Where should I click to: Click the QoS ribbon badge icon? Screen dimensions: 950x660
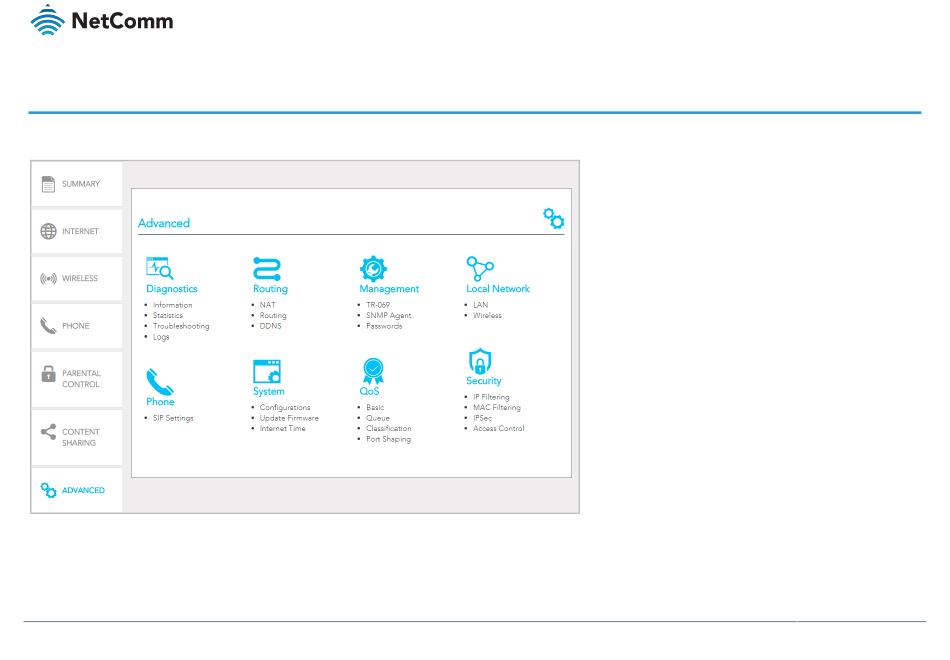pos(372,371)
